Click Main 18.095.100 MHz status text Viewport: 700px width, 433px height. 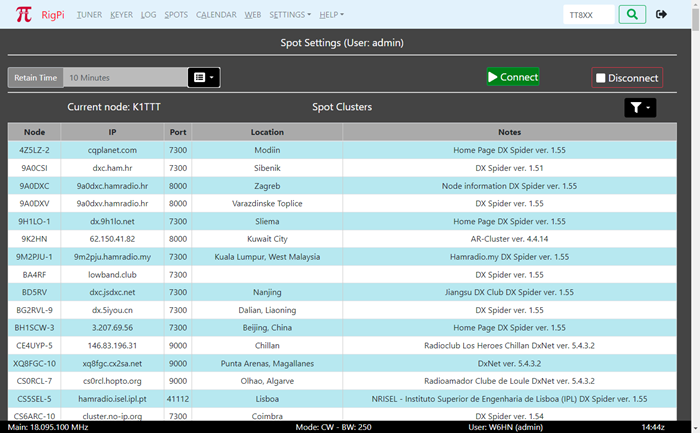pos(48,427)
